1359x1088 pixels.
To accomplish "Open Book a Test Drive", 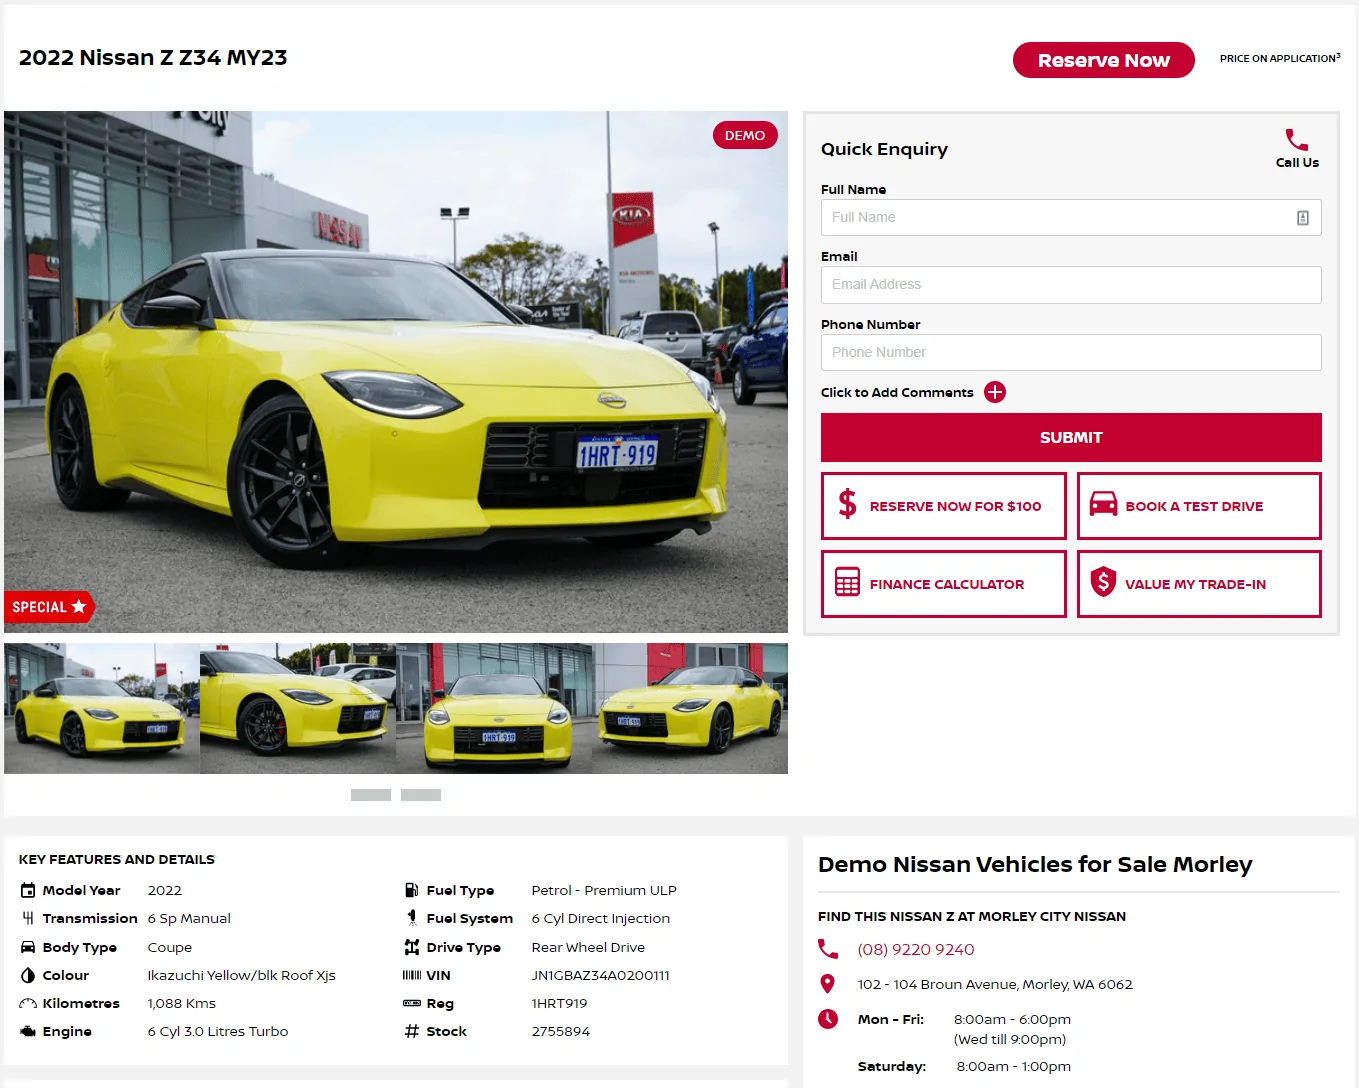I will 1199,506.
